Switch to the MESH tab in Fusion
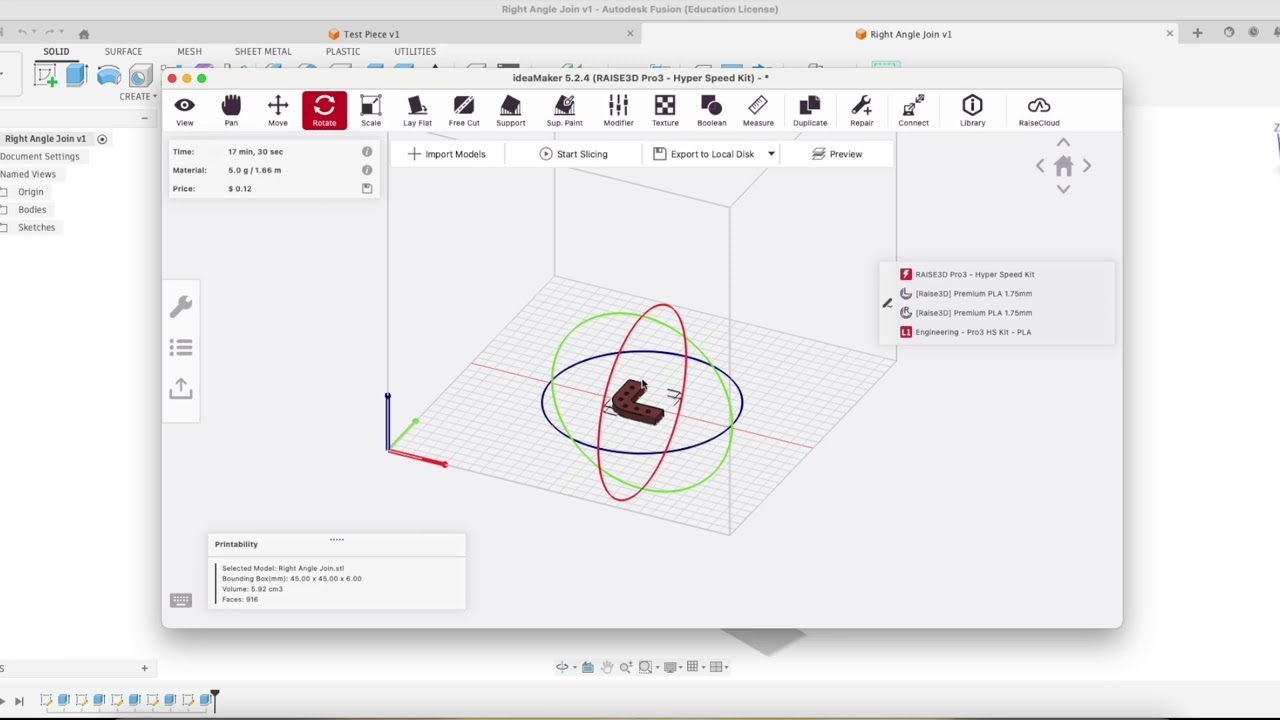 pos(189,51)
